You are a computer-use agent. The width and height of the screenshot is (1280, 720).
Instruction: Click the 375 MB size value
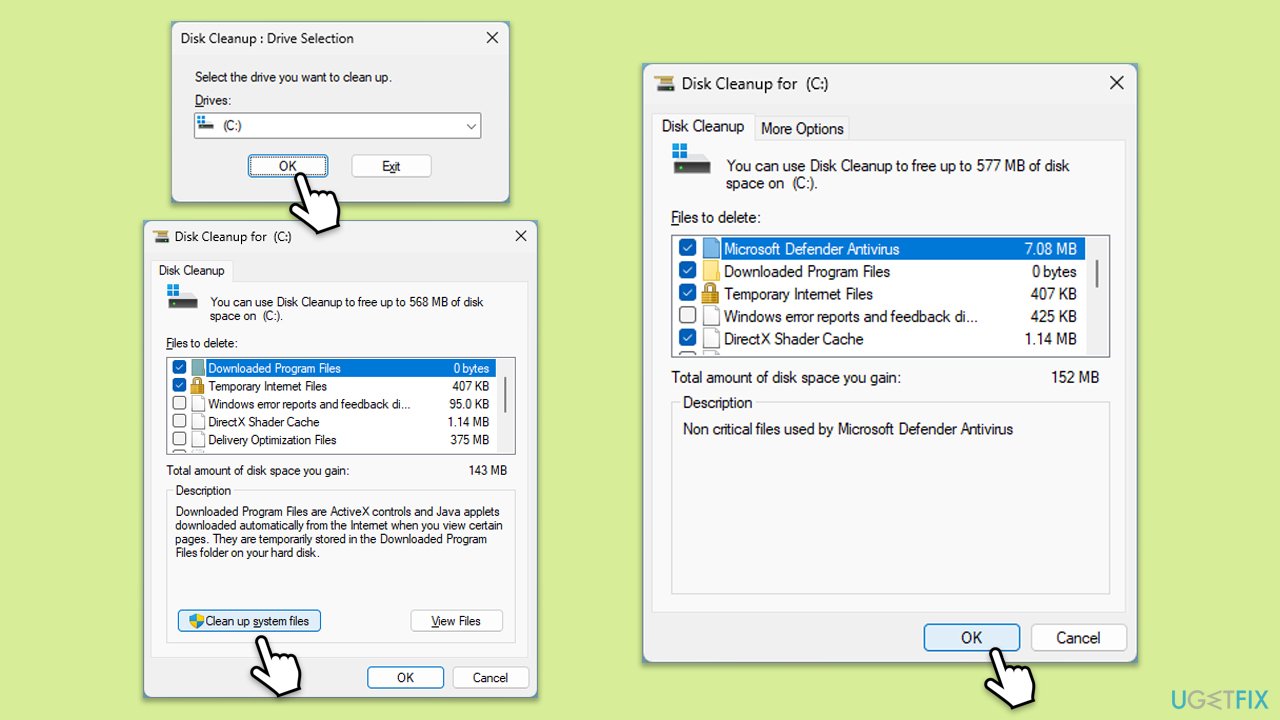[x=469, y=440]
